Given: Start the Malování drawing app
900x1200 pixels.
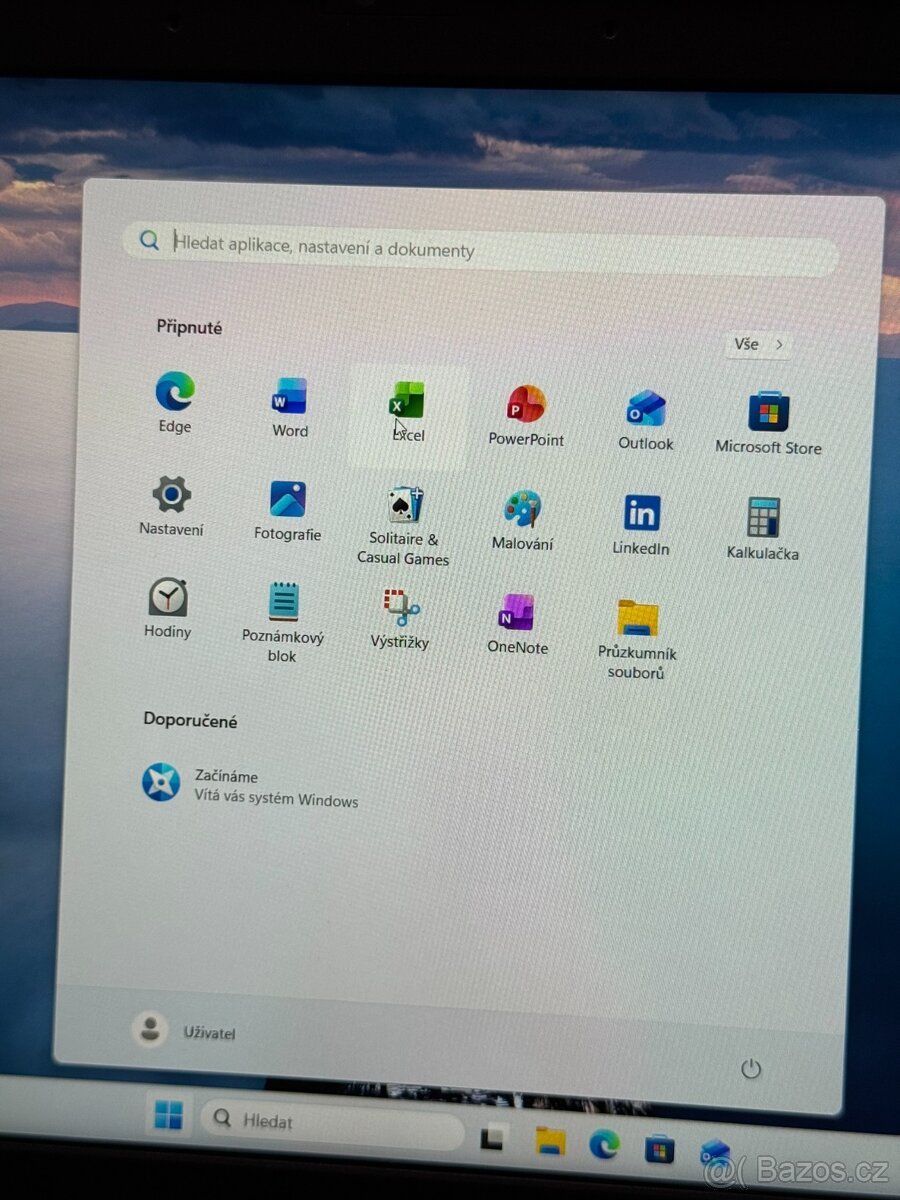Looking at the screenshot, I should [522, 510].
